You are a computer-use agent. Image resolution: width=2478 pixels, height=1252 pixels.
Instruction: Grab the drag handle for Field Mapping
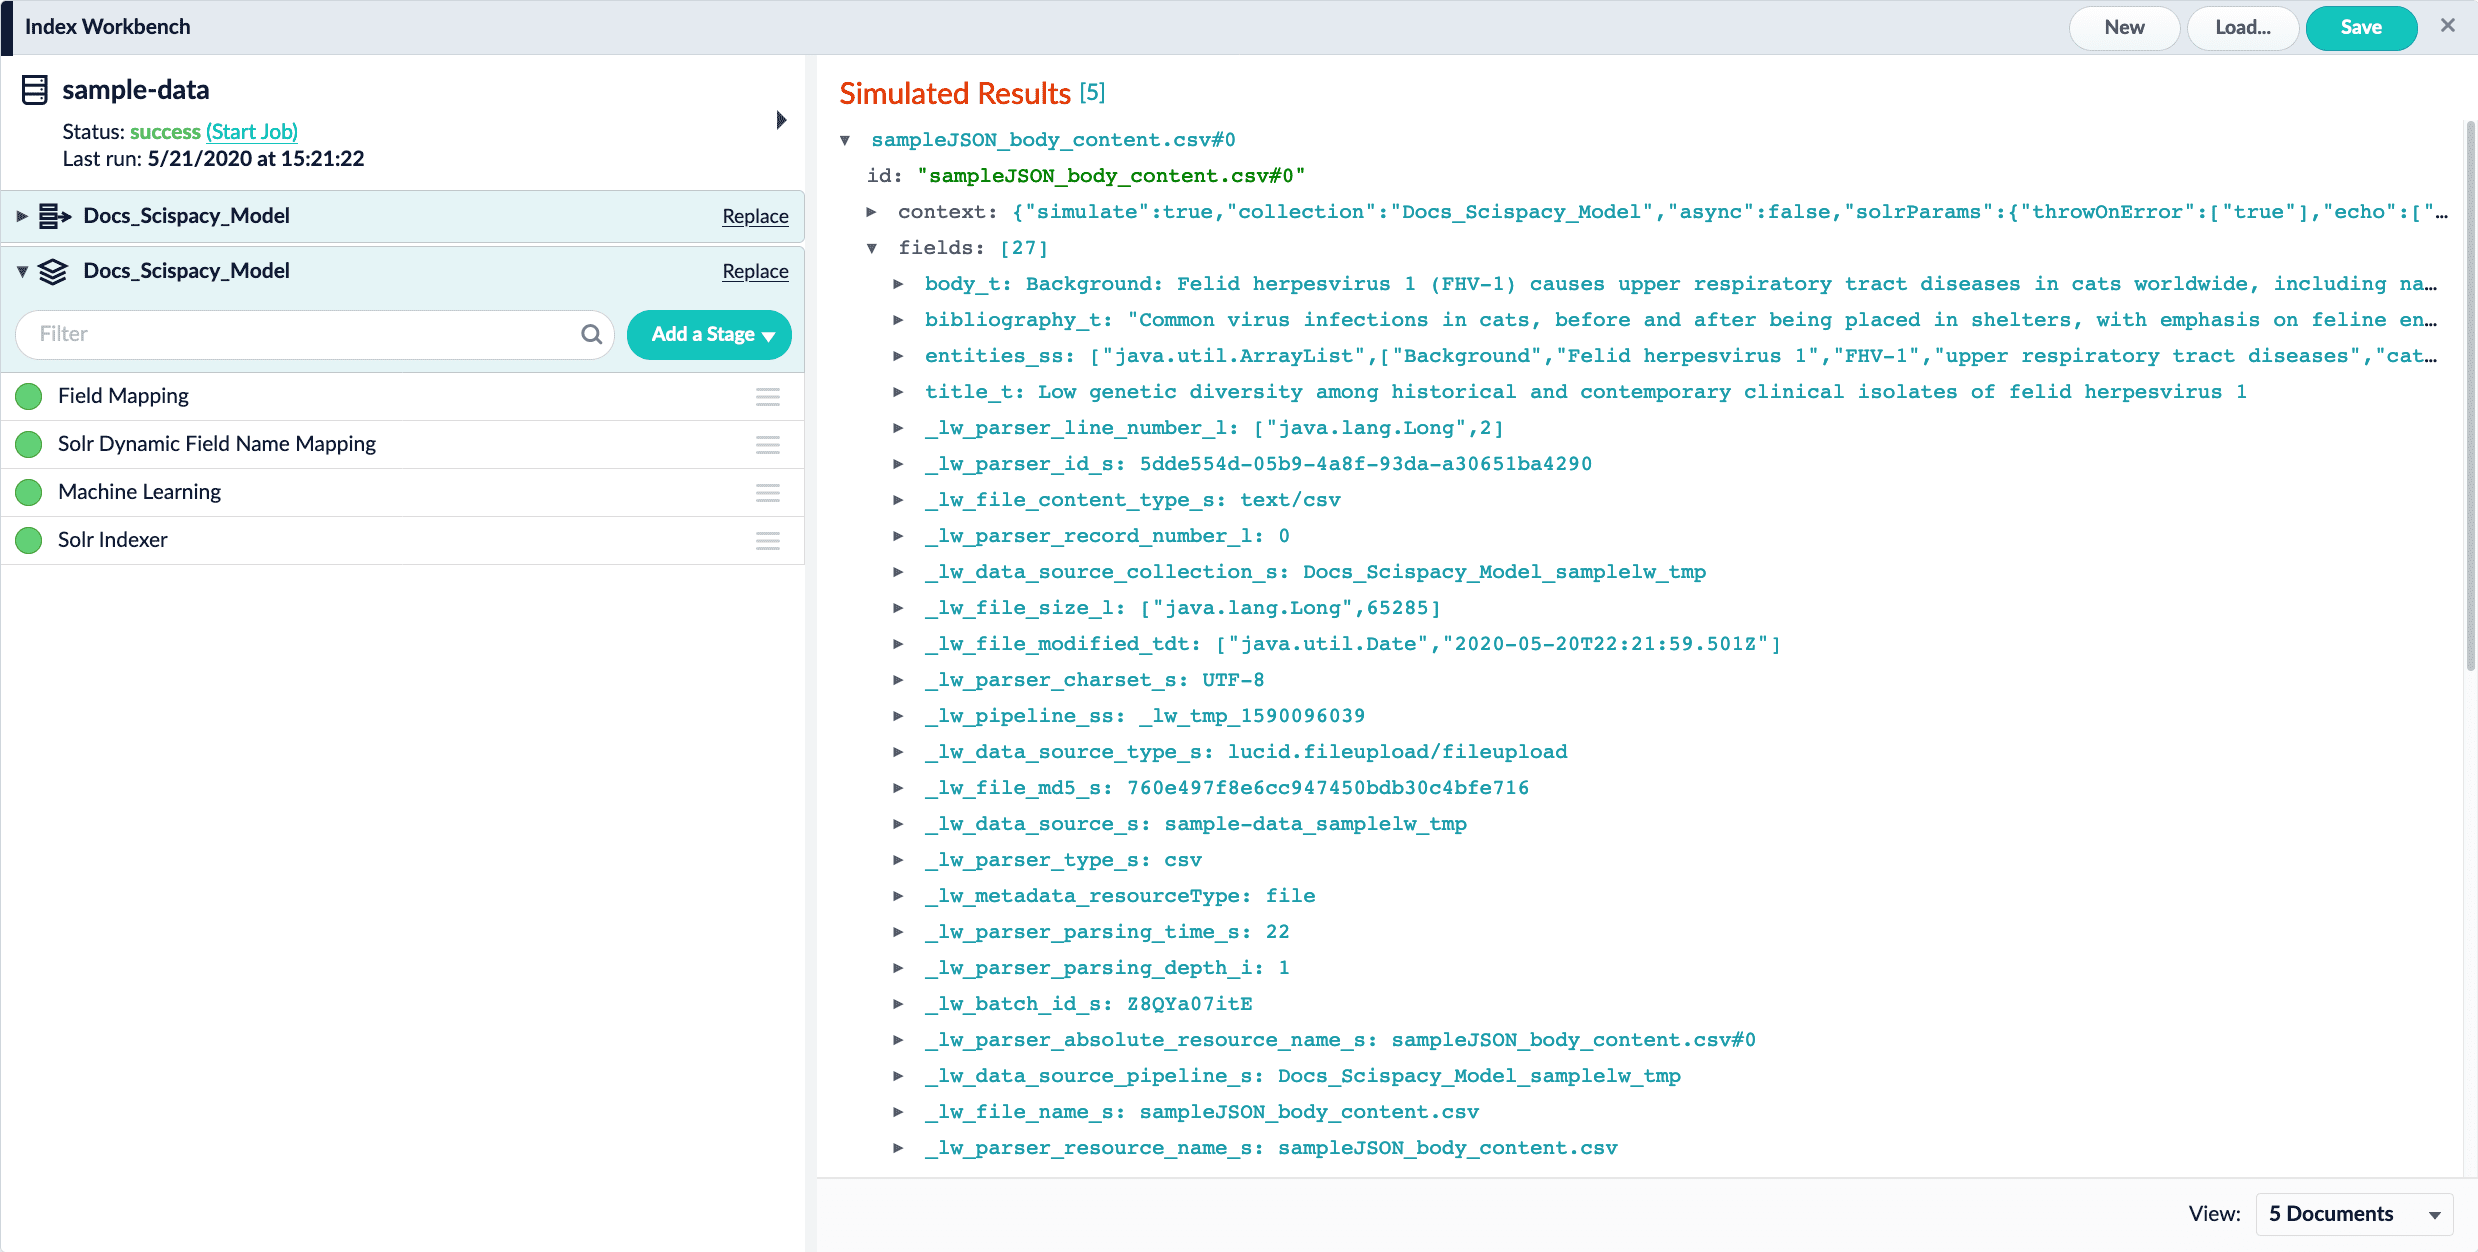[767, 397]
